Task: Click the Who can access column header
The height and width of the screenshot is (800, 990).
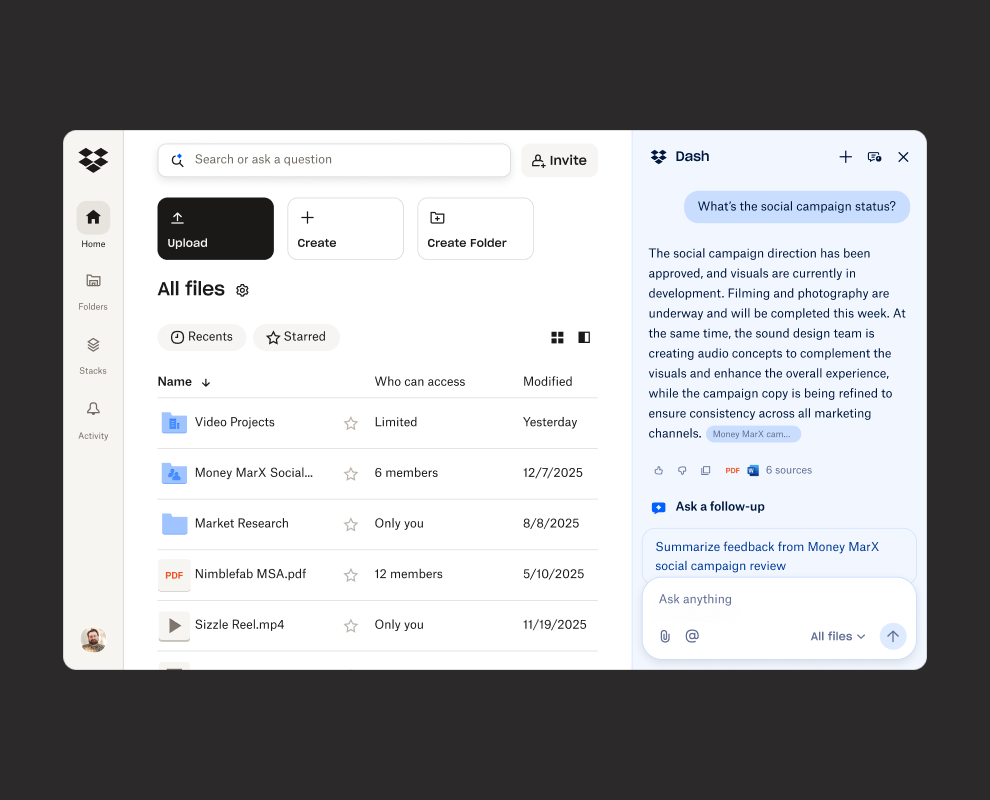Action: pos(420,381)
